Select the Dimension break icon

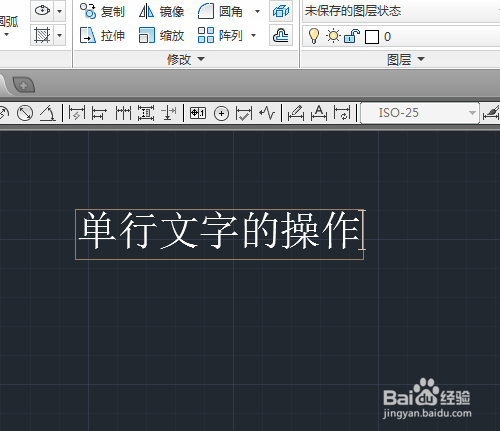click(169, 113)
